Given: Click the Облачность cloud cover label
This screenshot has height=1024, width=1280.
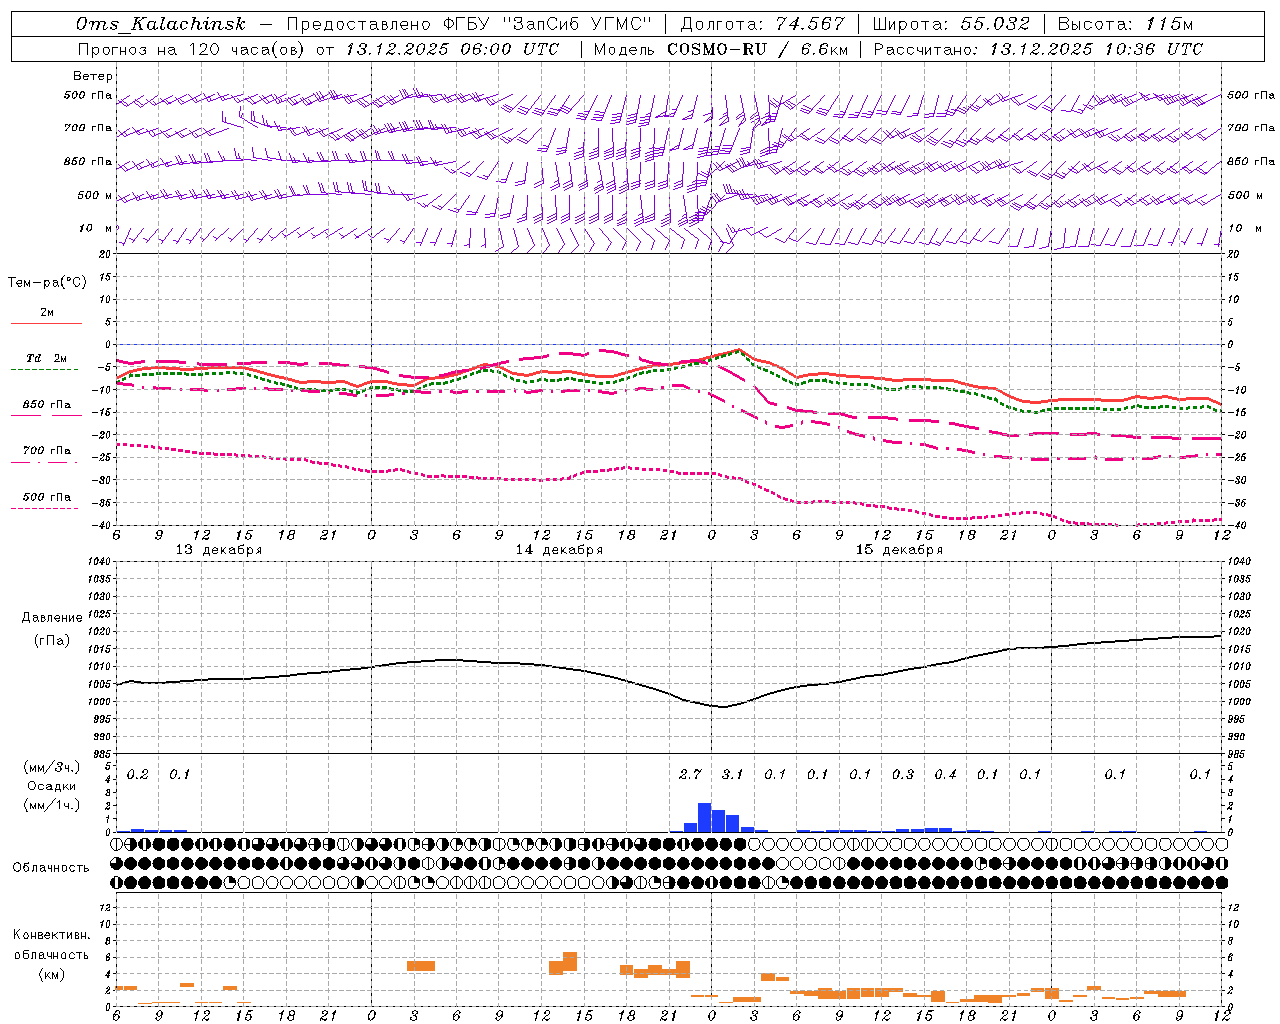Looking at the screenshot, I should (51, 868).
